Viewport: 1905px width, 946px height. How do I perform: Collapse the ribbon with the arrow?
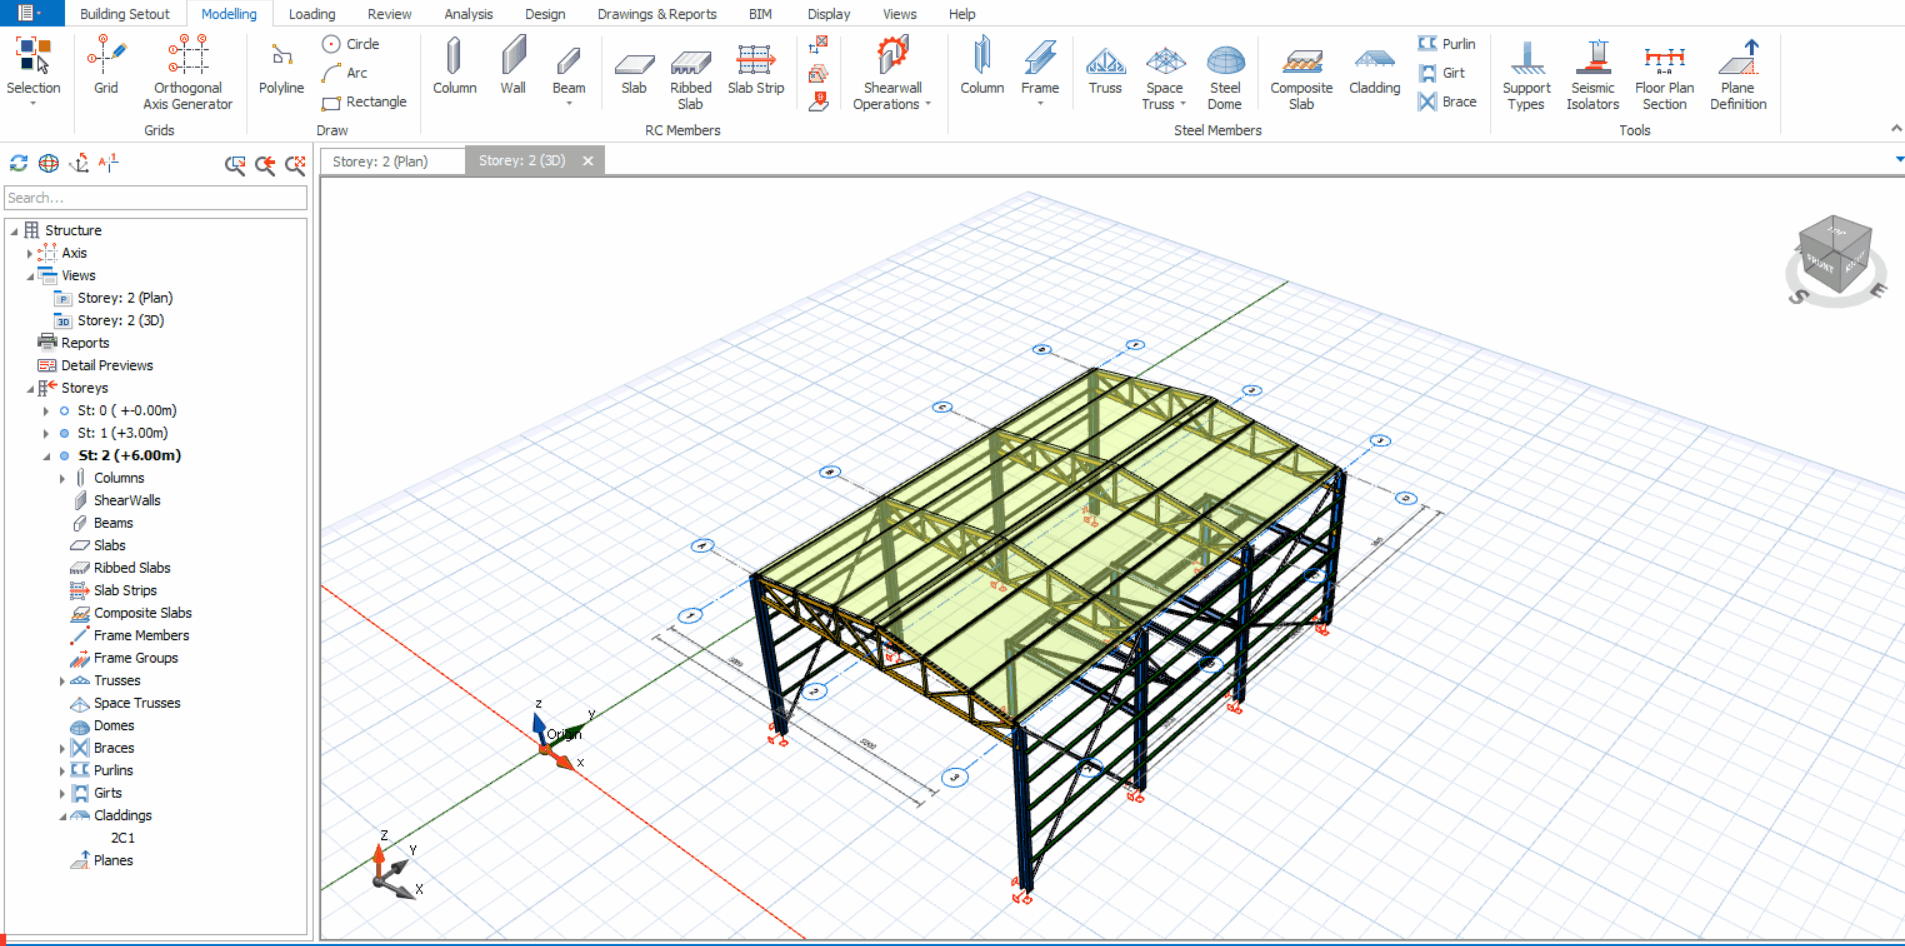pos(1896,129)
